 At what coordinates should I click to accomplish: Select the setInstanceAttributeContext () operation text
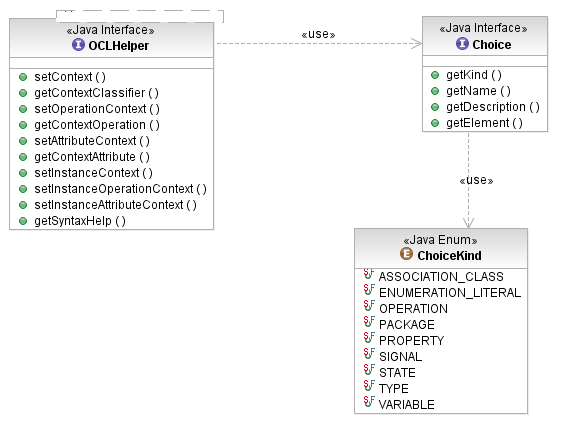(x=115, y=205)
